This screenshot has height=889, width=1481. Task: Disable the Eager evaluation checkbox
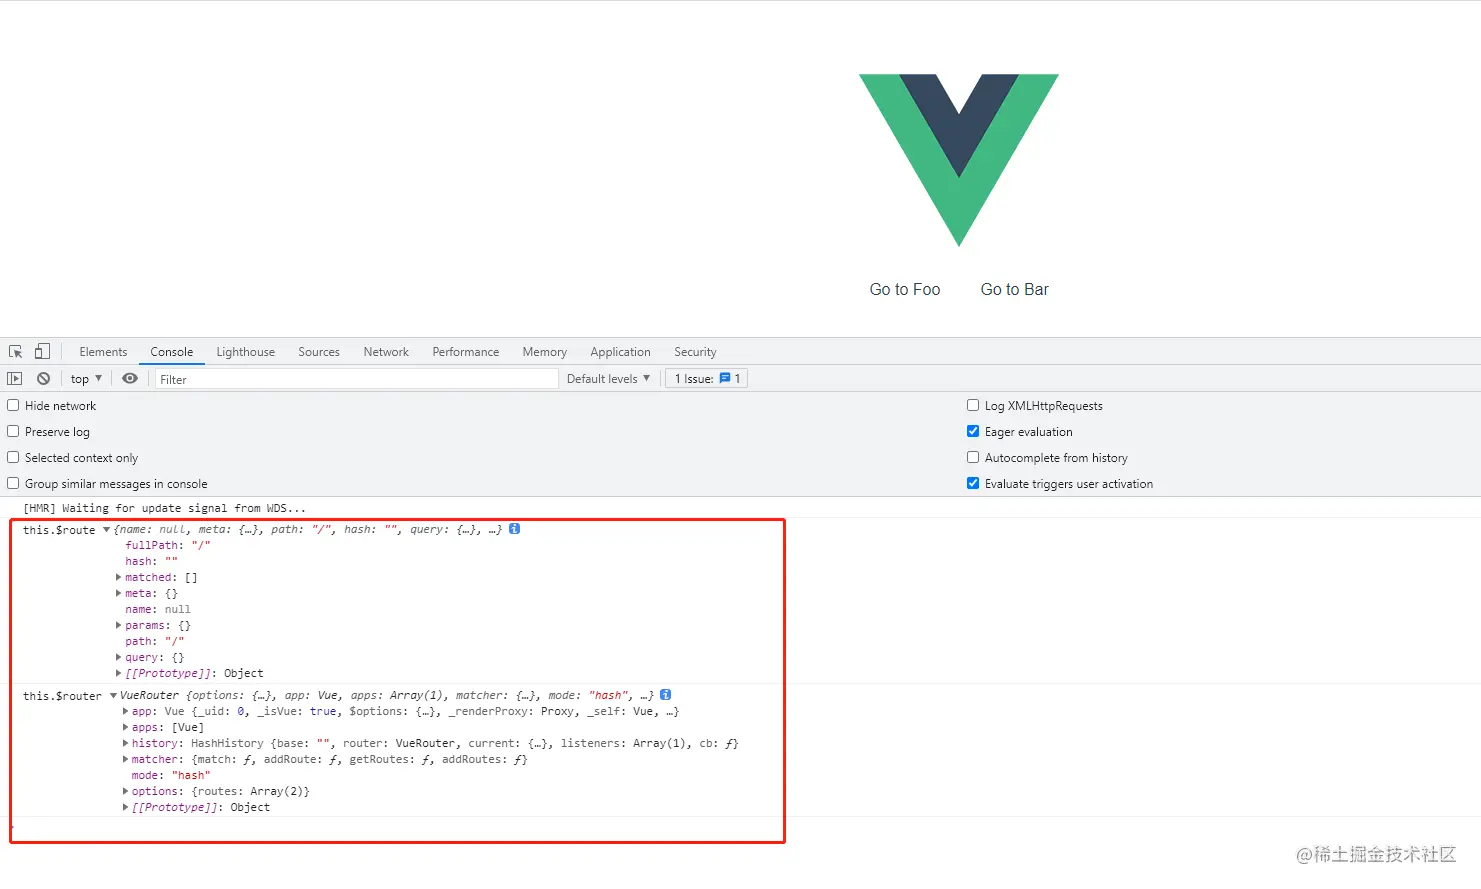(x=973, y=431)
